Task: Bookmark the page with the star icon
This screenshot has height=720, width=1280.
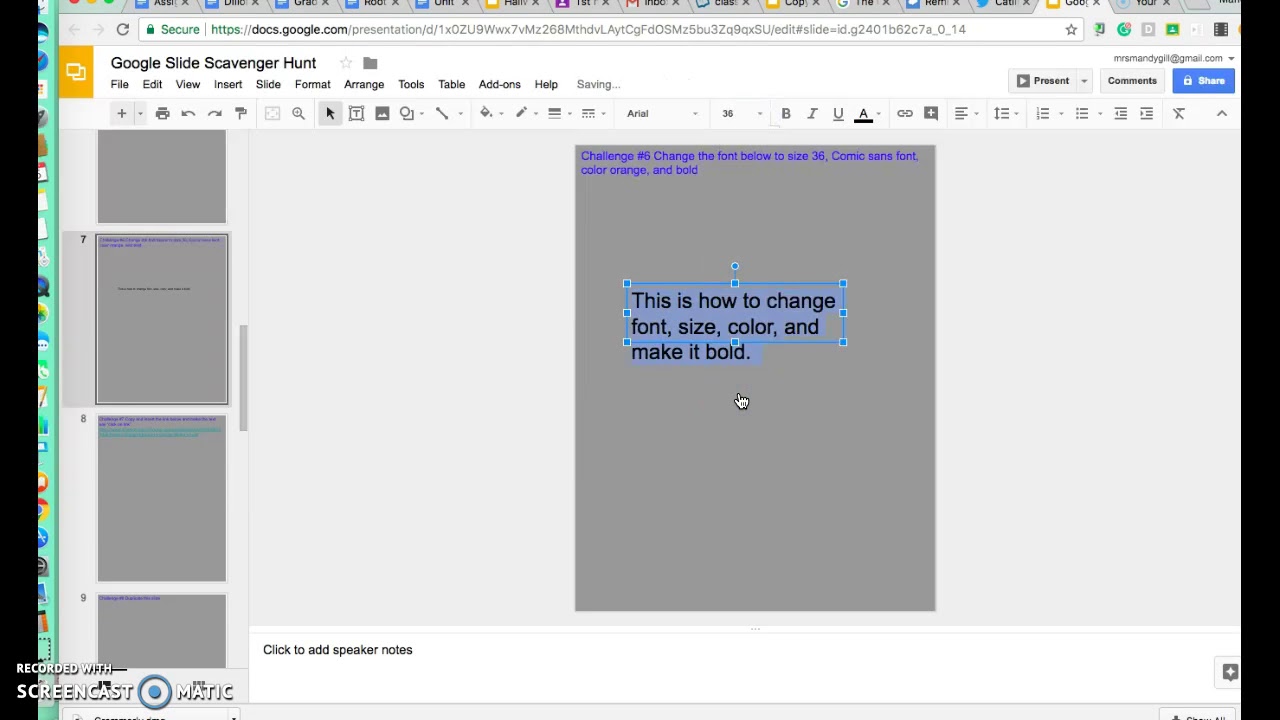Action: click(x=1071, y=29)
